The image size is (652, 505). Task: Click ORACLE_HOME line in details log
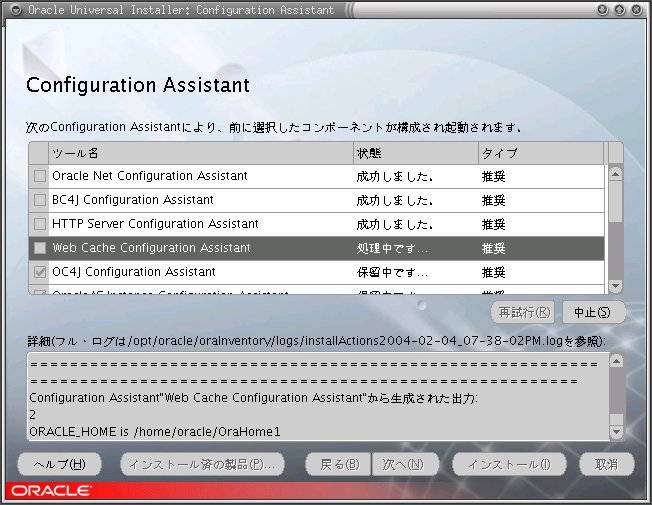(x=155, y=432)
